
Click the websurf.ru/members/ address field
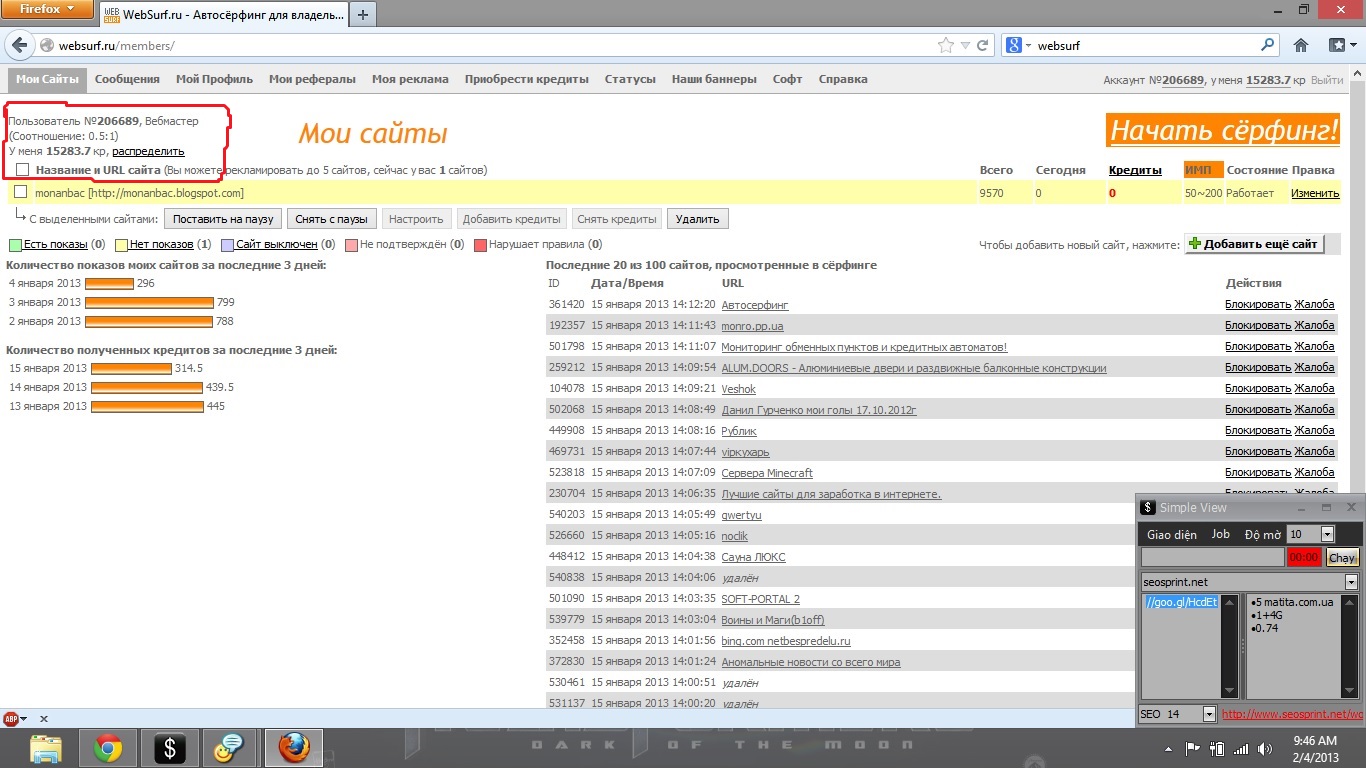[x=495, y=46]
